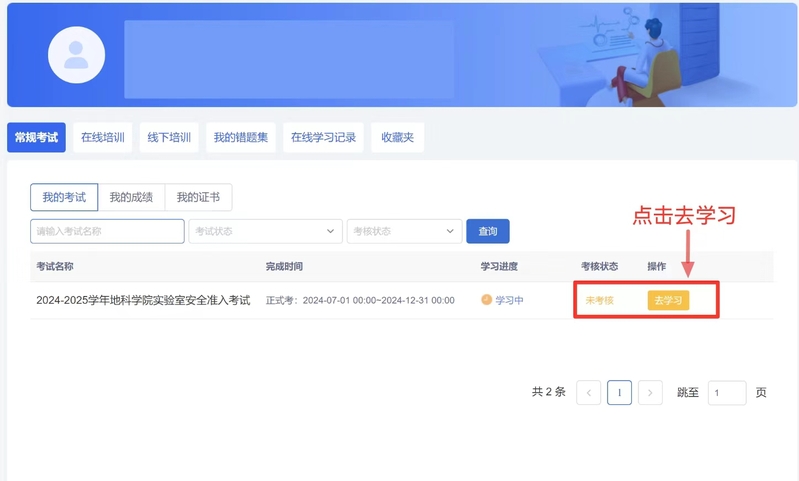Screen dimensions: 799x481
Task: Click the 跳至 page number input box
Action: [x=727, y=393]
